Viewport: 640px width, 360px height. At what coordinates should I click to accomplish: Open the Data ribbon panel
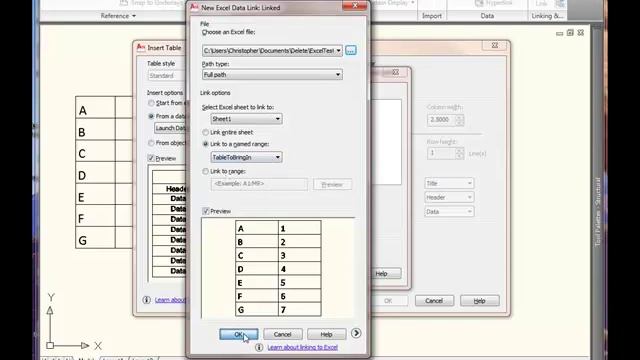point(487,16)
